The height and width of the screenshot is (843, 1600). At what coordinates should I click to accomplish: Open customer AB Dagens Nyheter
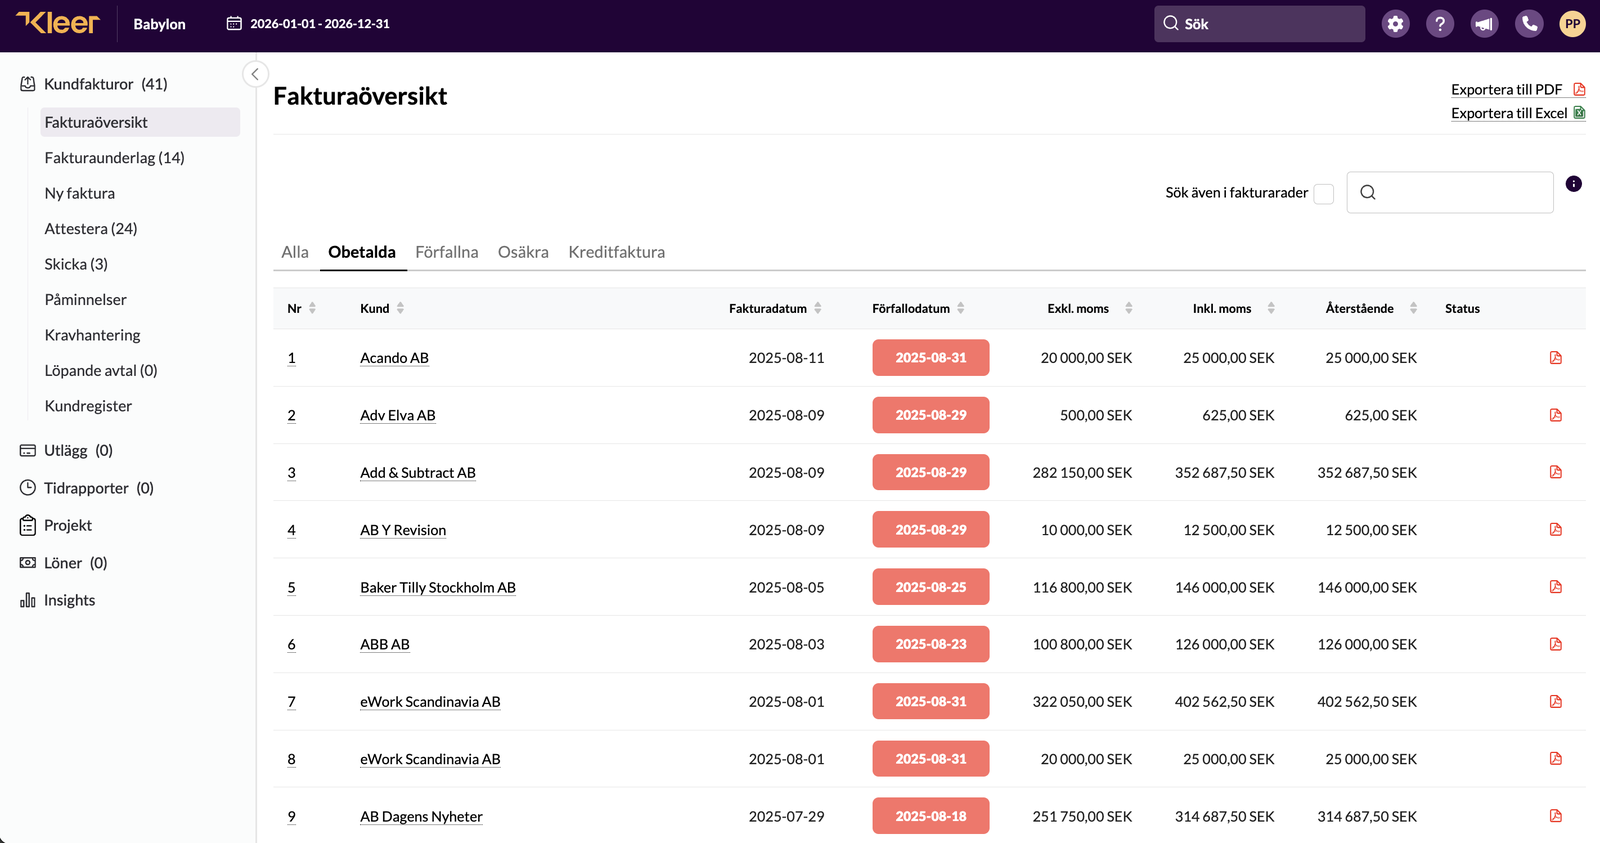pos(421,816)
